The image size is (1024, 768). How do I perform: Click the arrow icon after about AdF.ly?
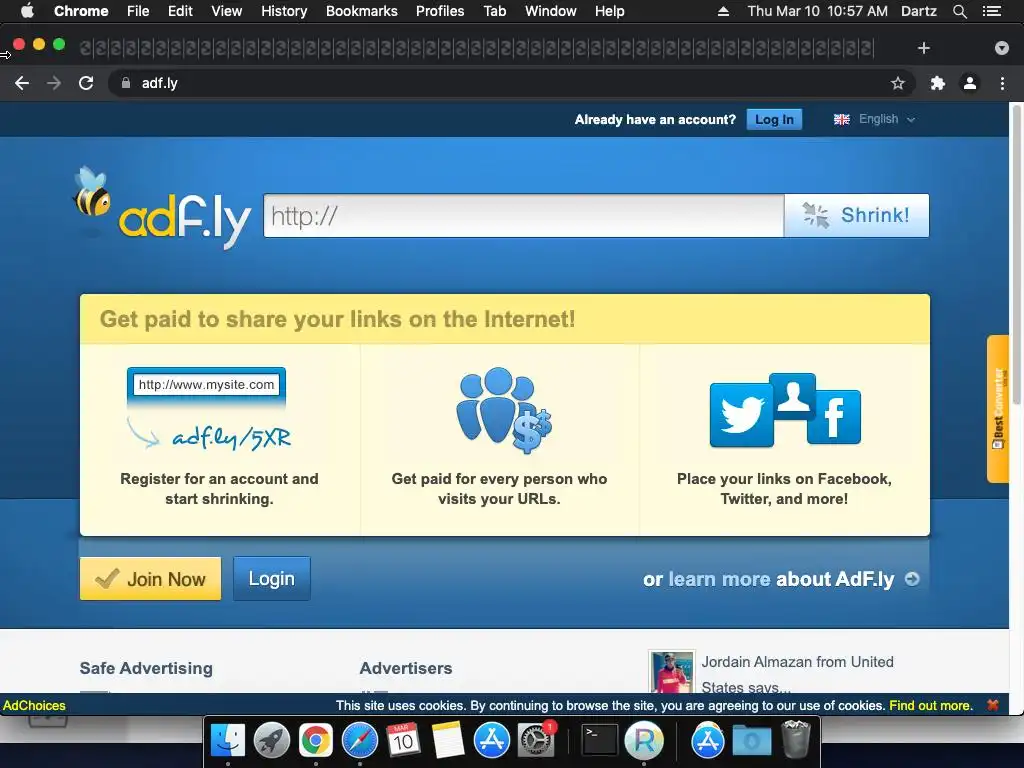pyautogui.click(x=912, y=579)
